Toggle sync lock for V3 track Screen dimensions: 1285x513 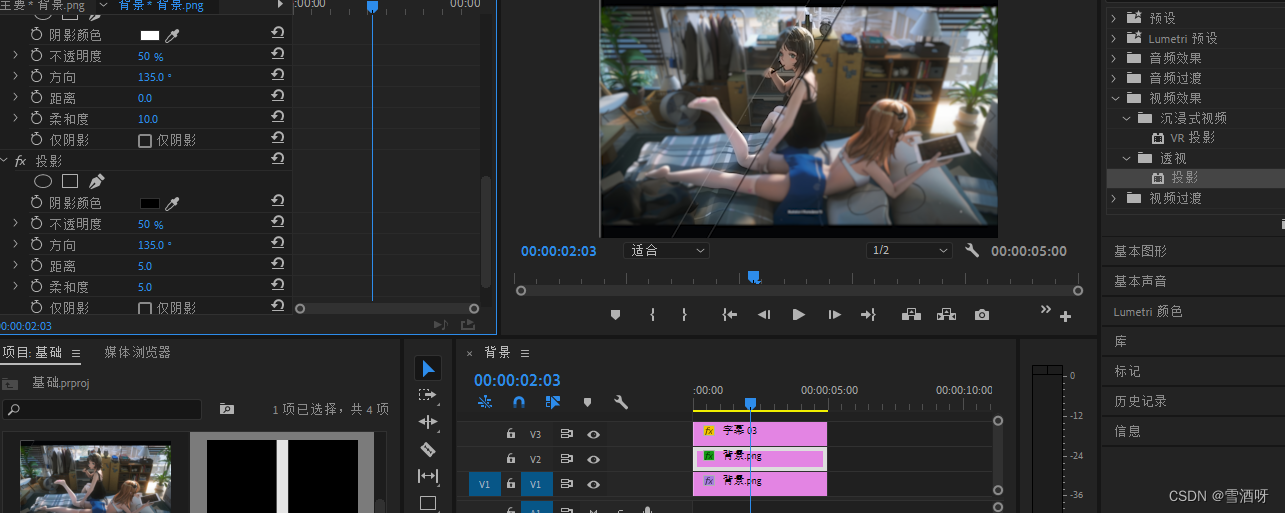(566, 434)
